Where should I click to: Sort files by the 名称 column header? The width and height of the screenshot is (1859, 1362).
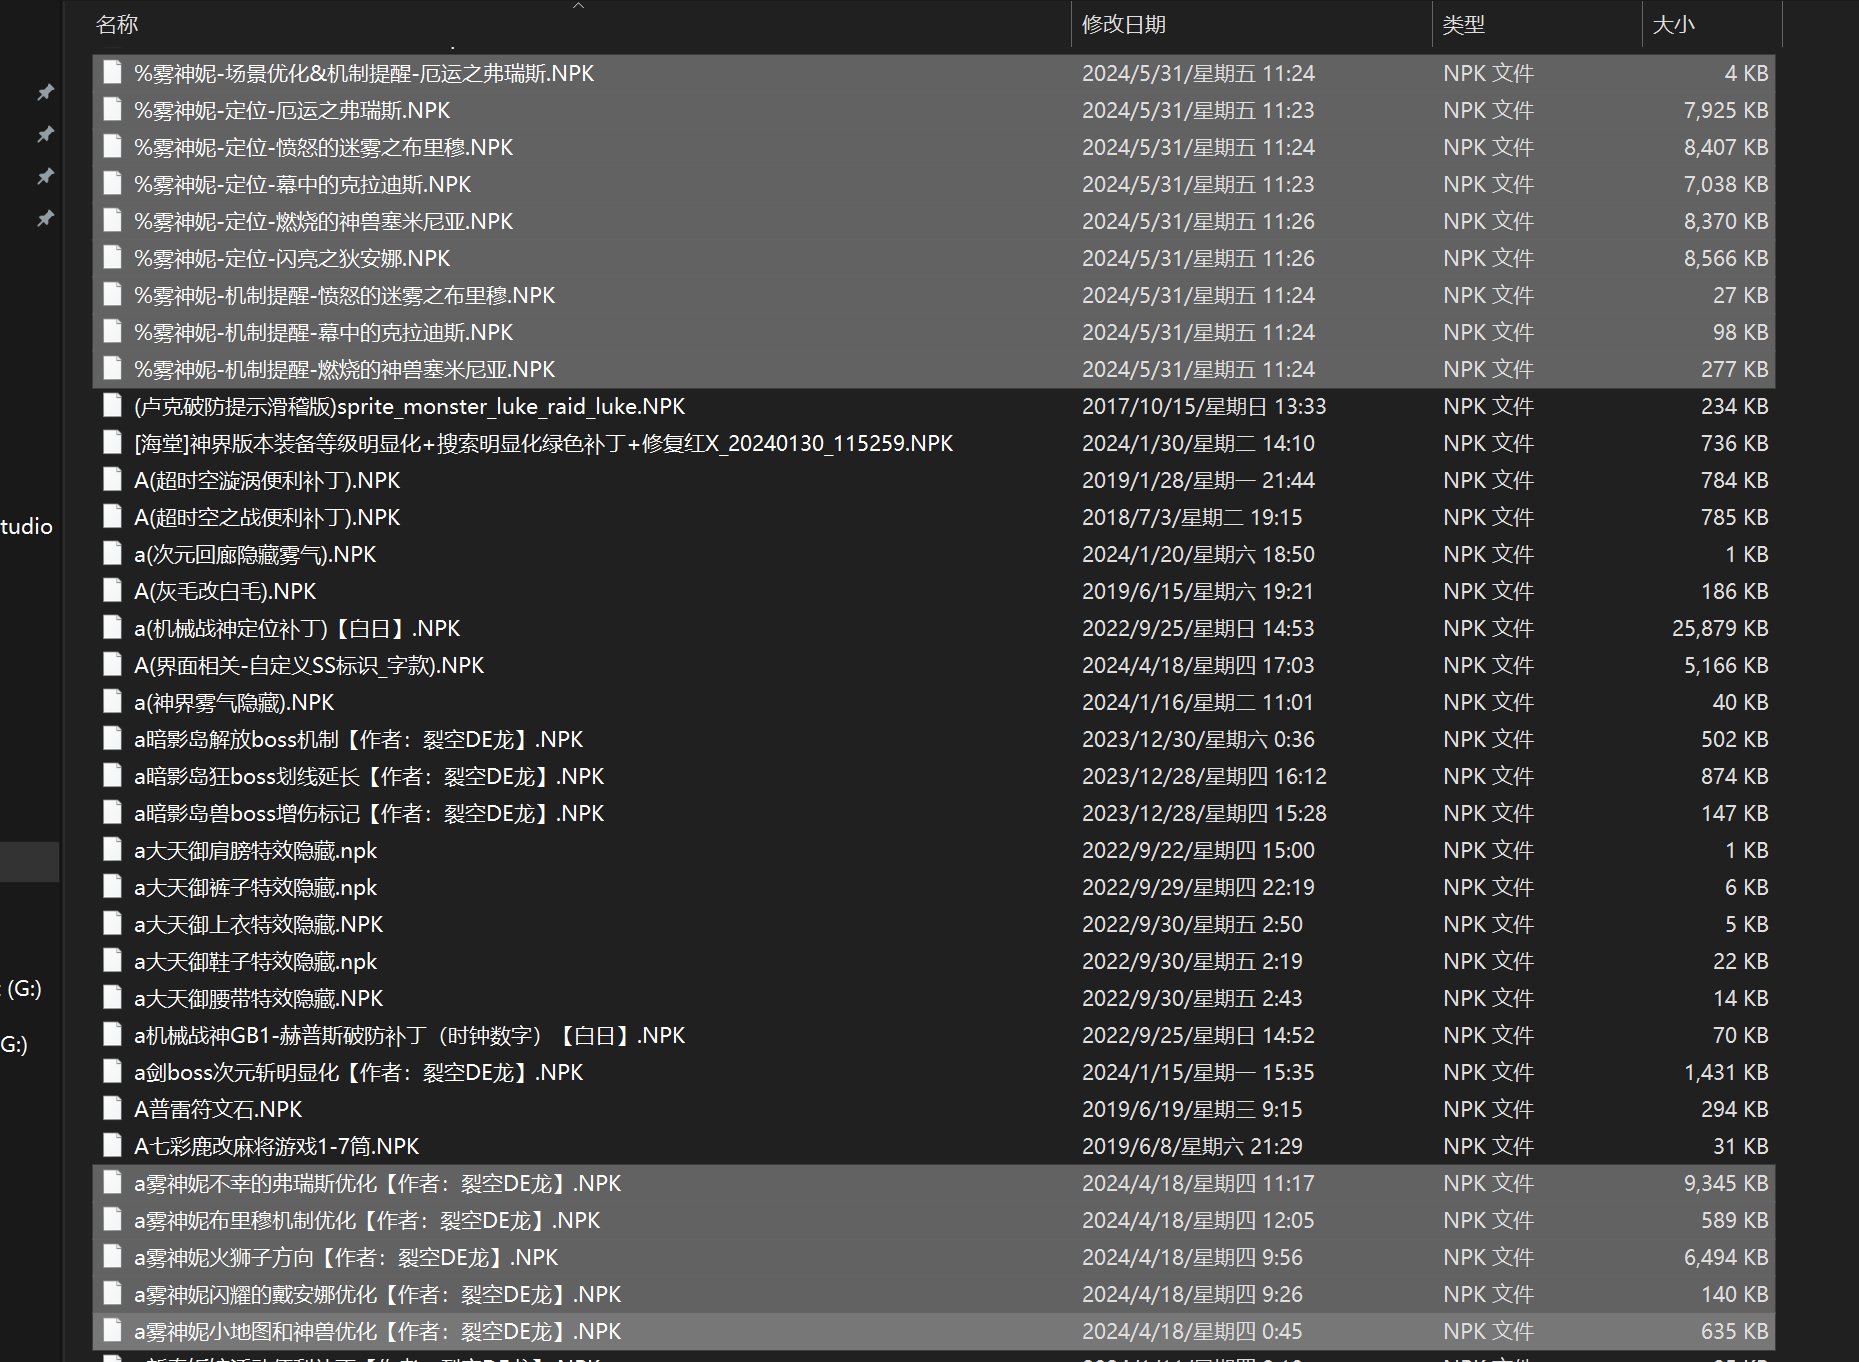[x=117, y=24]
